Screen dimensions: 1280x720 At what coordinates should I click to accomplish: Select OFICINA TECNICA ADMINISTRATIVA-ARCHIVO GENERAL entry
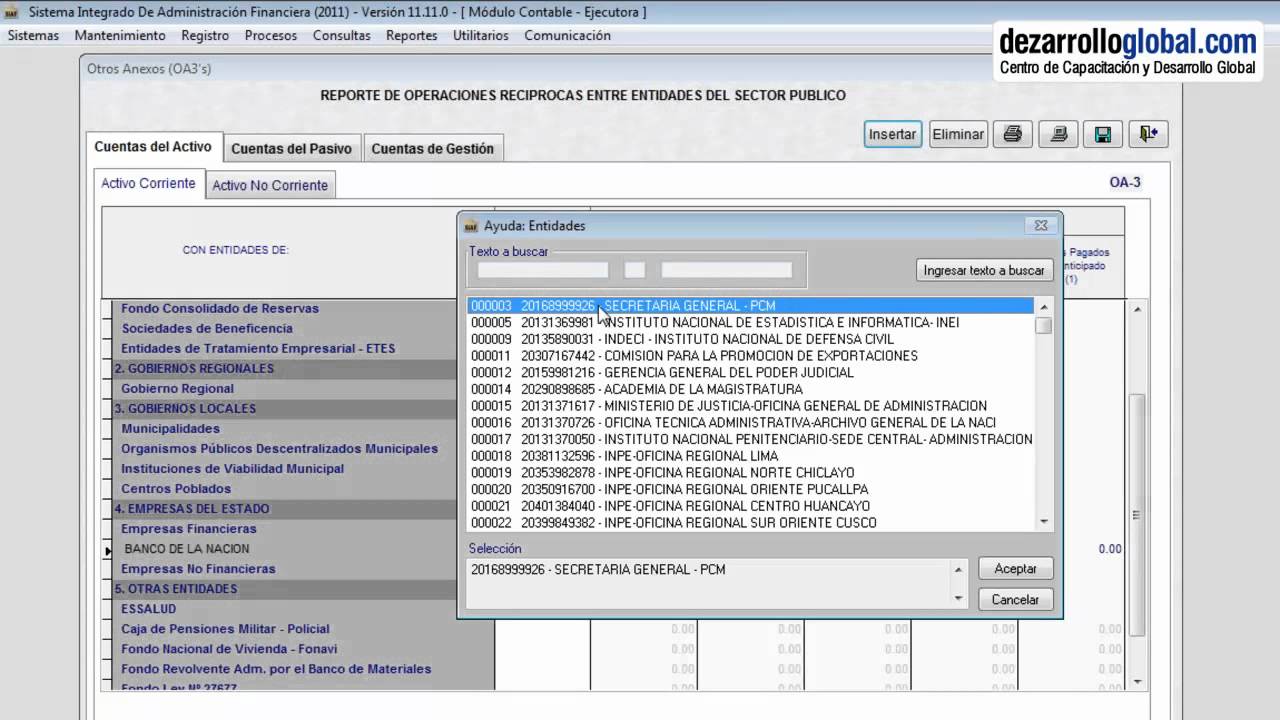click(x=750, y=422)
